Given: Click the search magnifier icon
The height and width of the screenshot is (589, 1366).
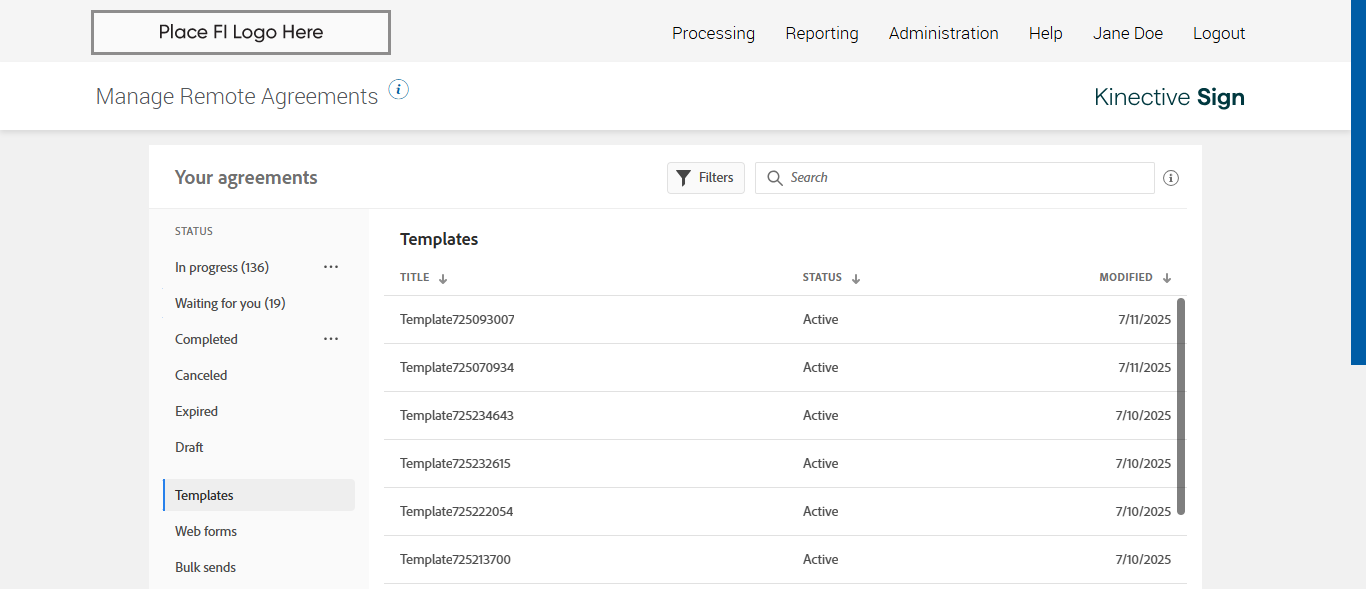Looking at the screenshot, I should point(774,178).
